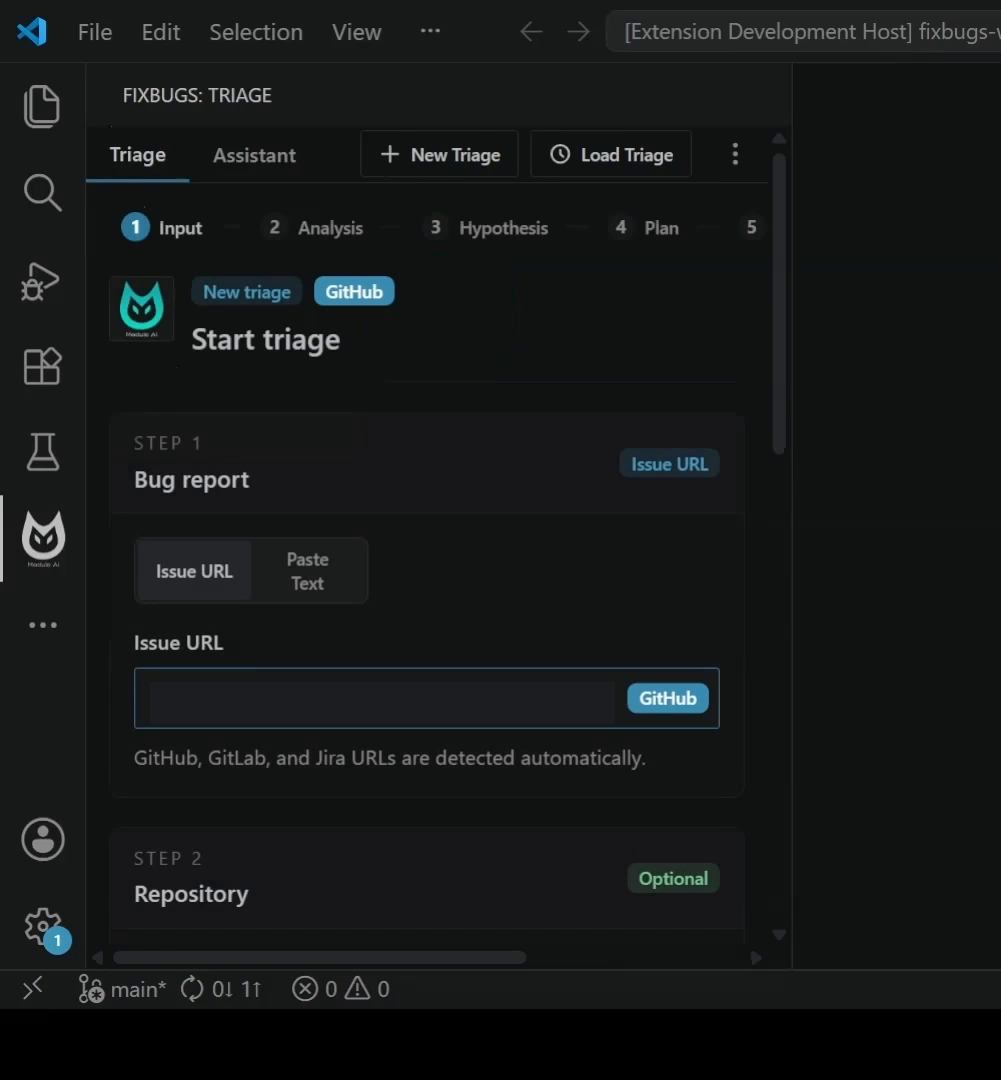
Task: Select step 3 Hypothesis
Action: point(486,227)
